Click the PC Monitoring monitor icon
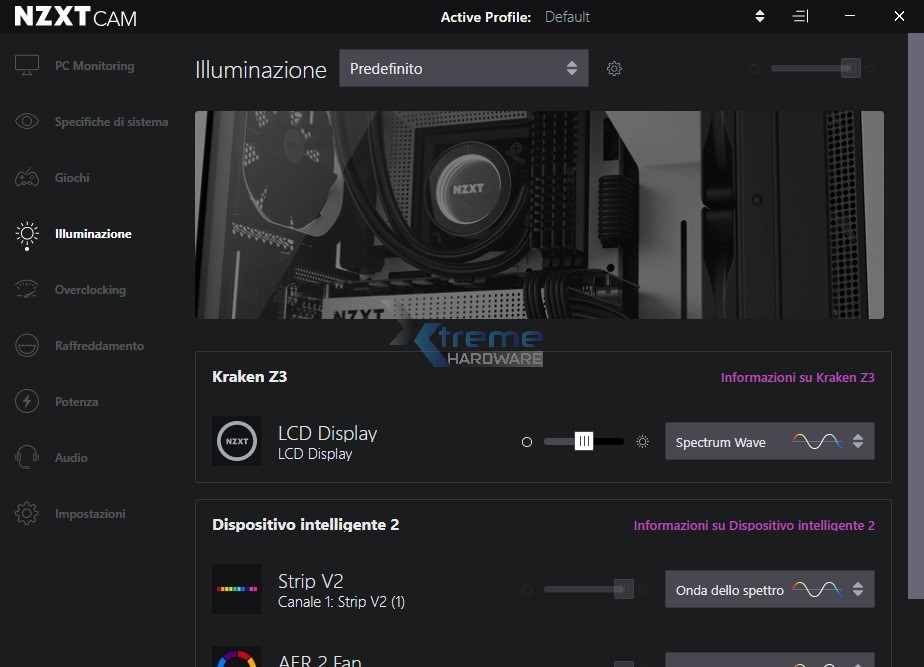Image resolution: width=924 pixels, height=667 pixels. click(27, 66)
